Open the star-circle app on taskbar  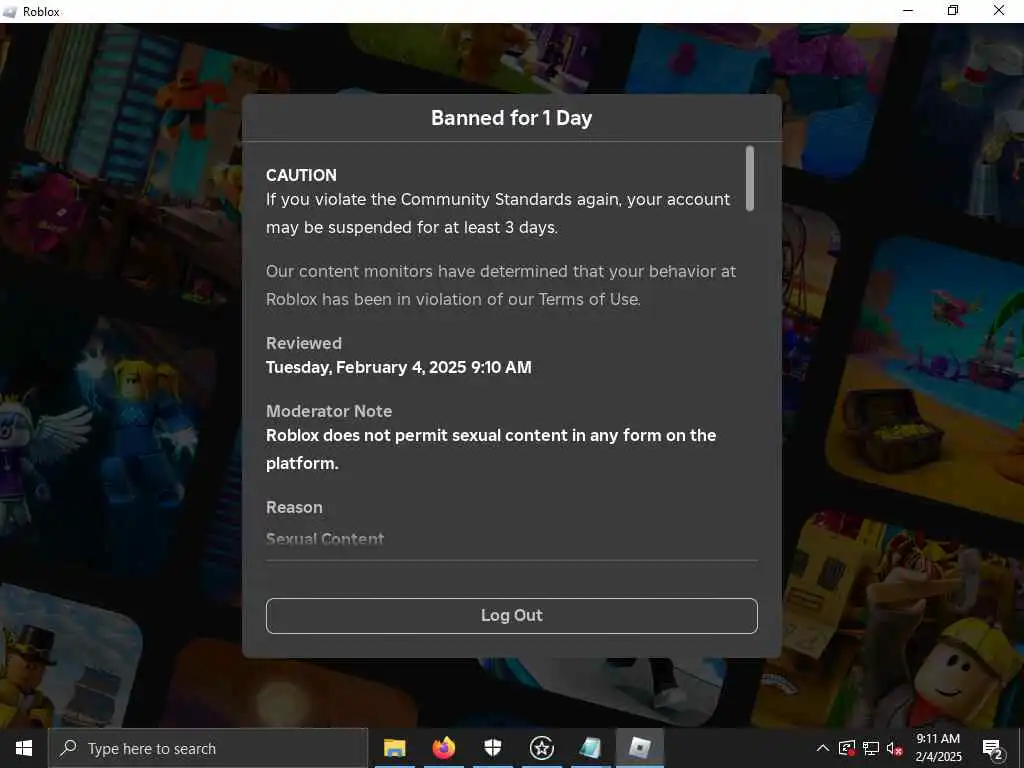[541, 748]
